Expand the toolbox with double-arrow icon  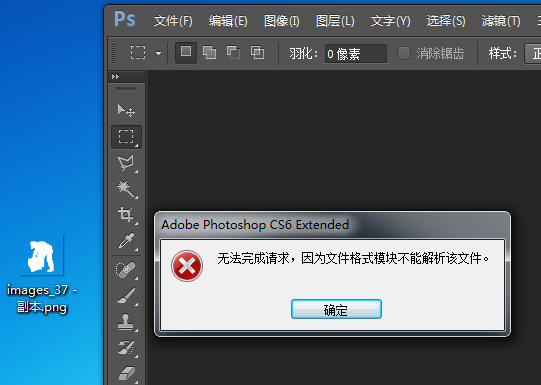tap(116, 77)
